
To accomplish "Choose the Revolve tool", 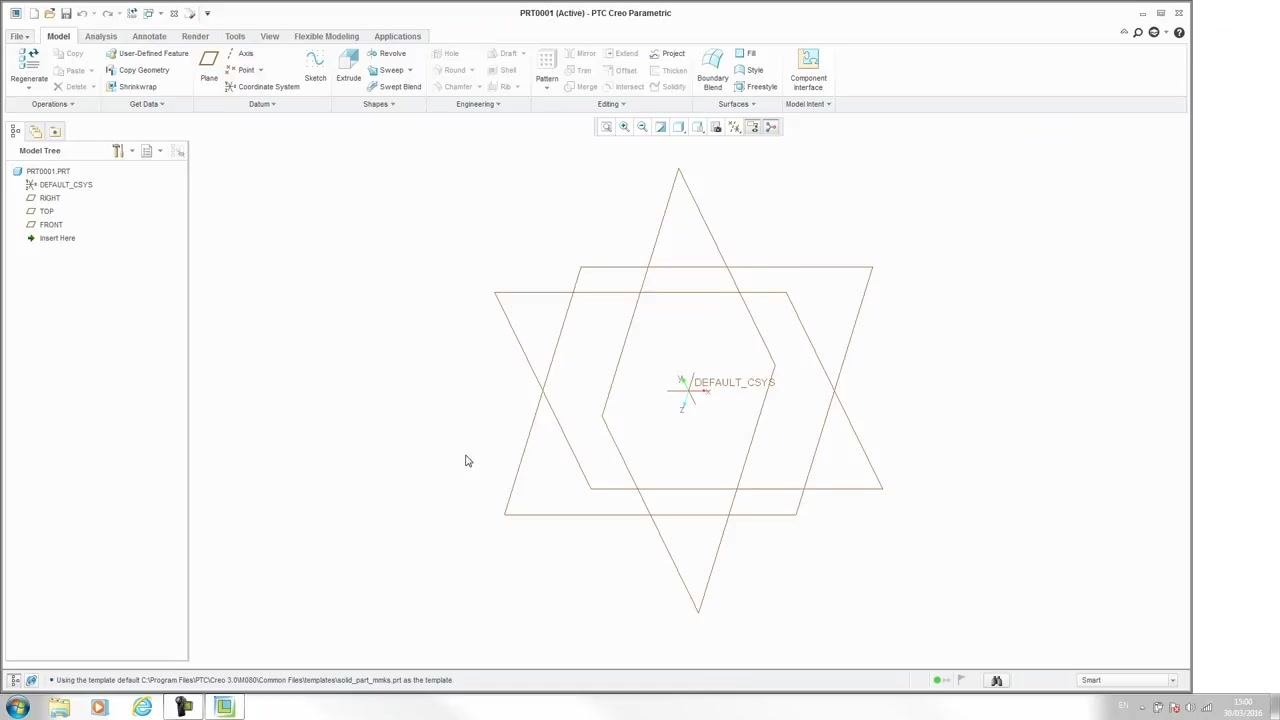I will click(386, 53).
